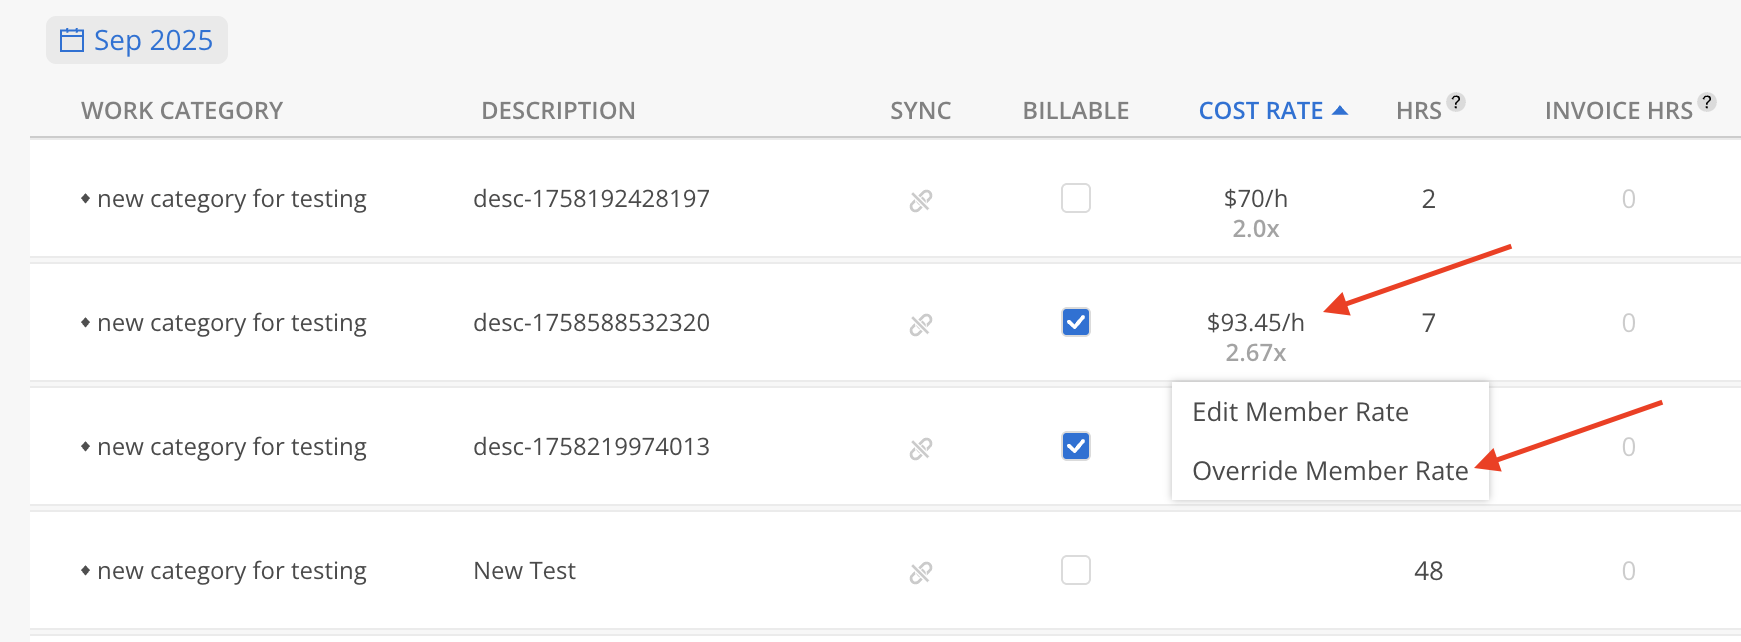Select Edit Member Rate menu option
Viewport: 1741px width, 642px height.
[1300, 412]
